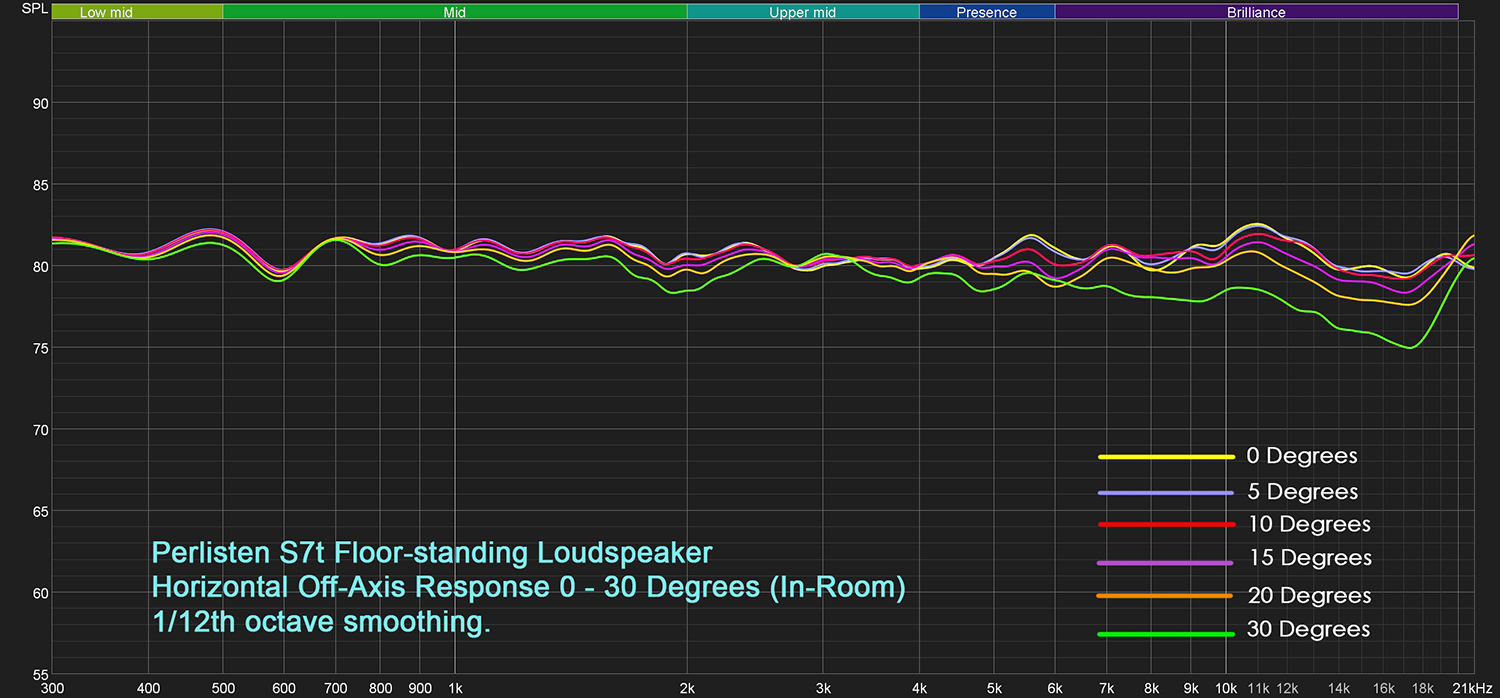Screen dimensions: 1500x698
Task: Click the SPL axis label
Action: [20, 8]
